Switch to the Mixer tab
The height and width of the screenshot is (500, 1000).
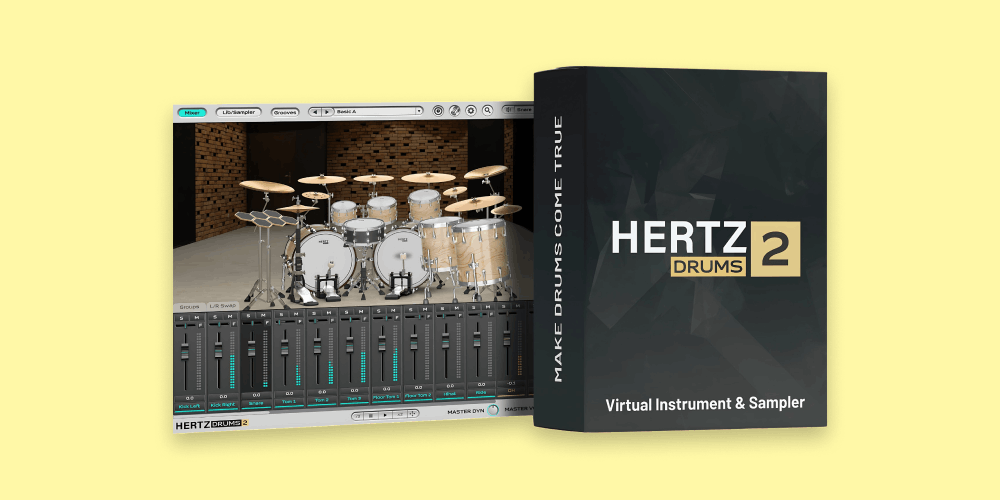click(192, 112)
